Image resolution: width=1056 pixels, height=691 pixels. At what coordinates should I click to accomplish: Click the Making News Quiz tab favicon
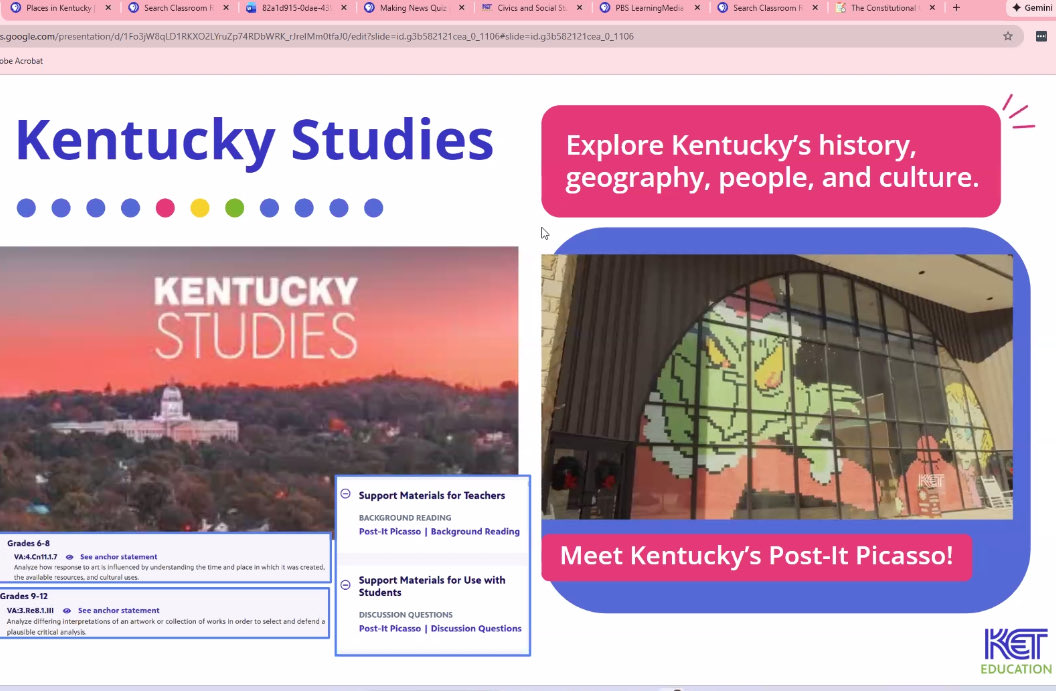point(369,8)
